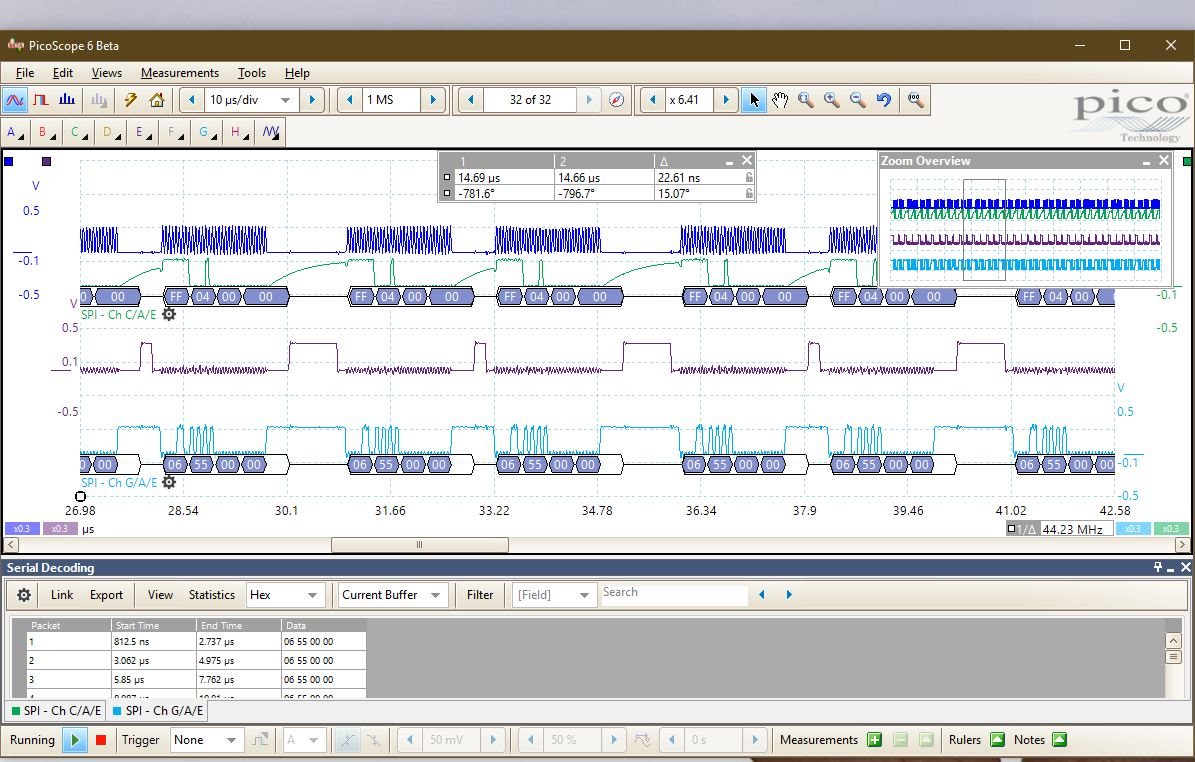Switch to SPI - Ch G/A/E tab
Image resolution: width=1195 pixels, height=762 pixels.
(158, 711)
